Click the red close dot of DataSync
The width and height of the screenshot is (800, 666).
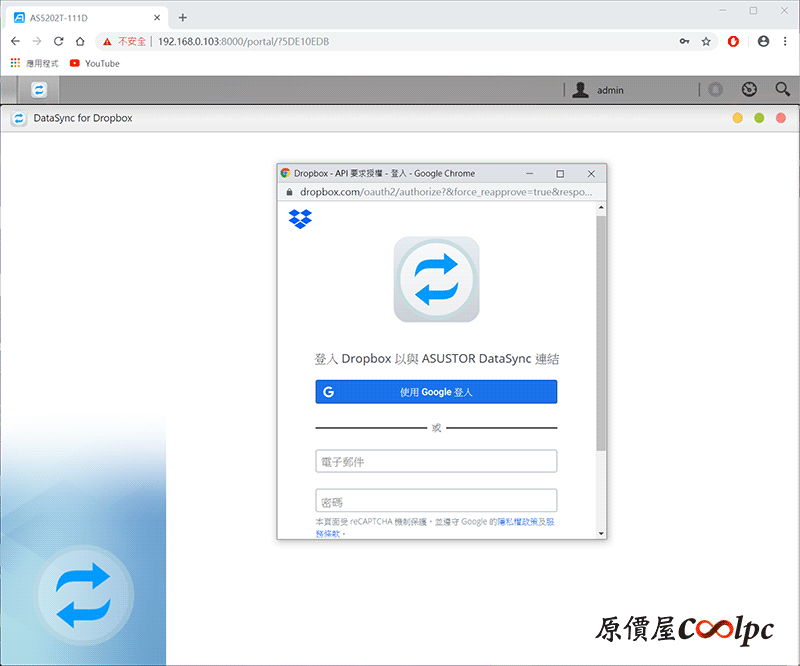(781, 118)
